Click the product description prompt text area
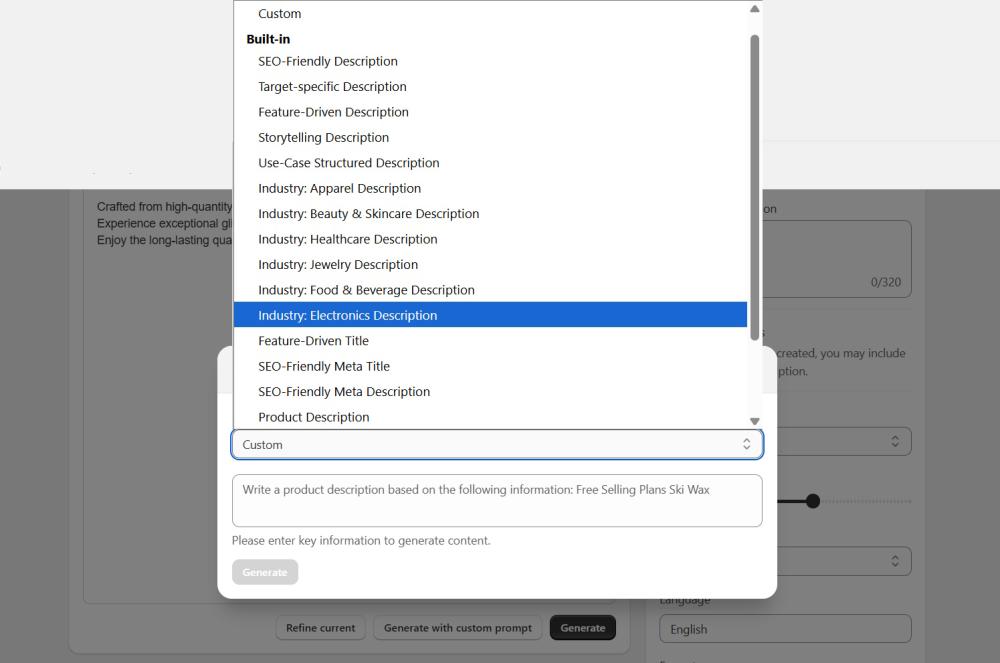Screen dimensions: 1000x663 497,500
